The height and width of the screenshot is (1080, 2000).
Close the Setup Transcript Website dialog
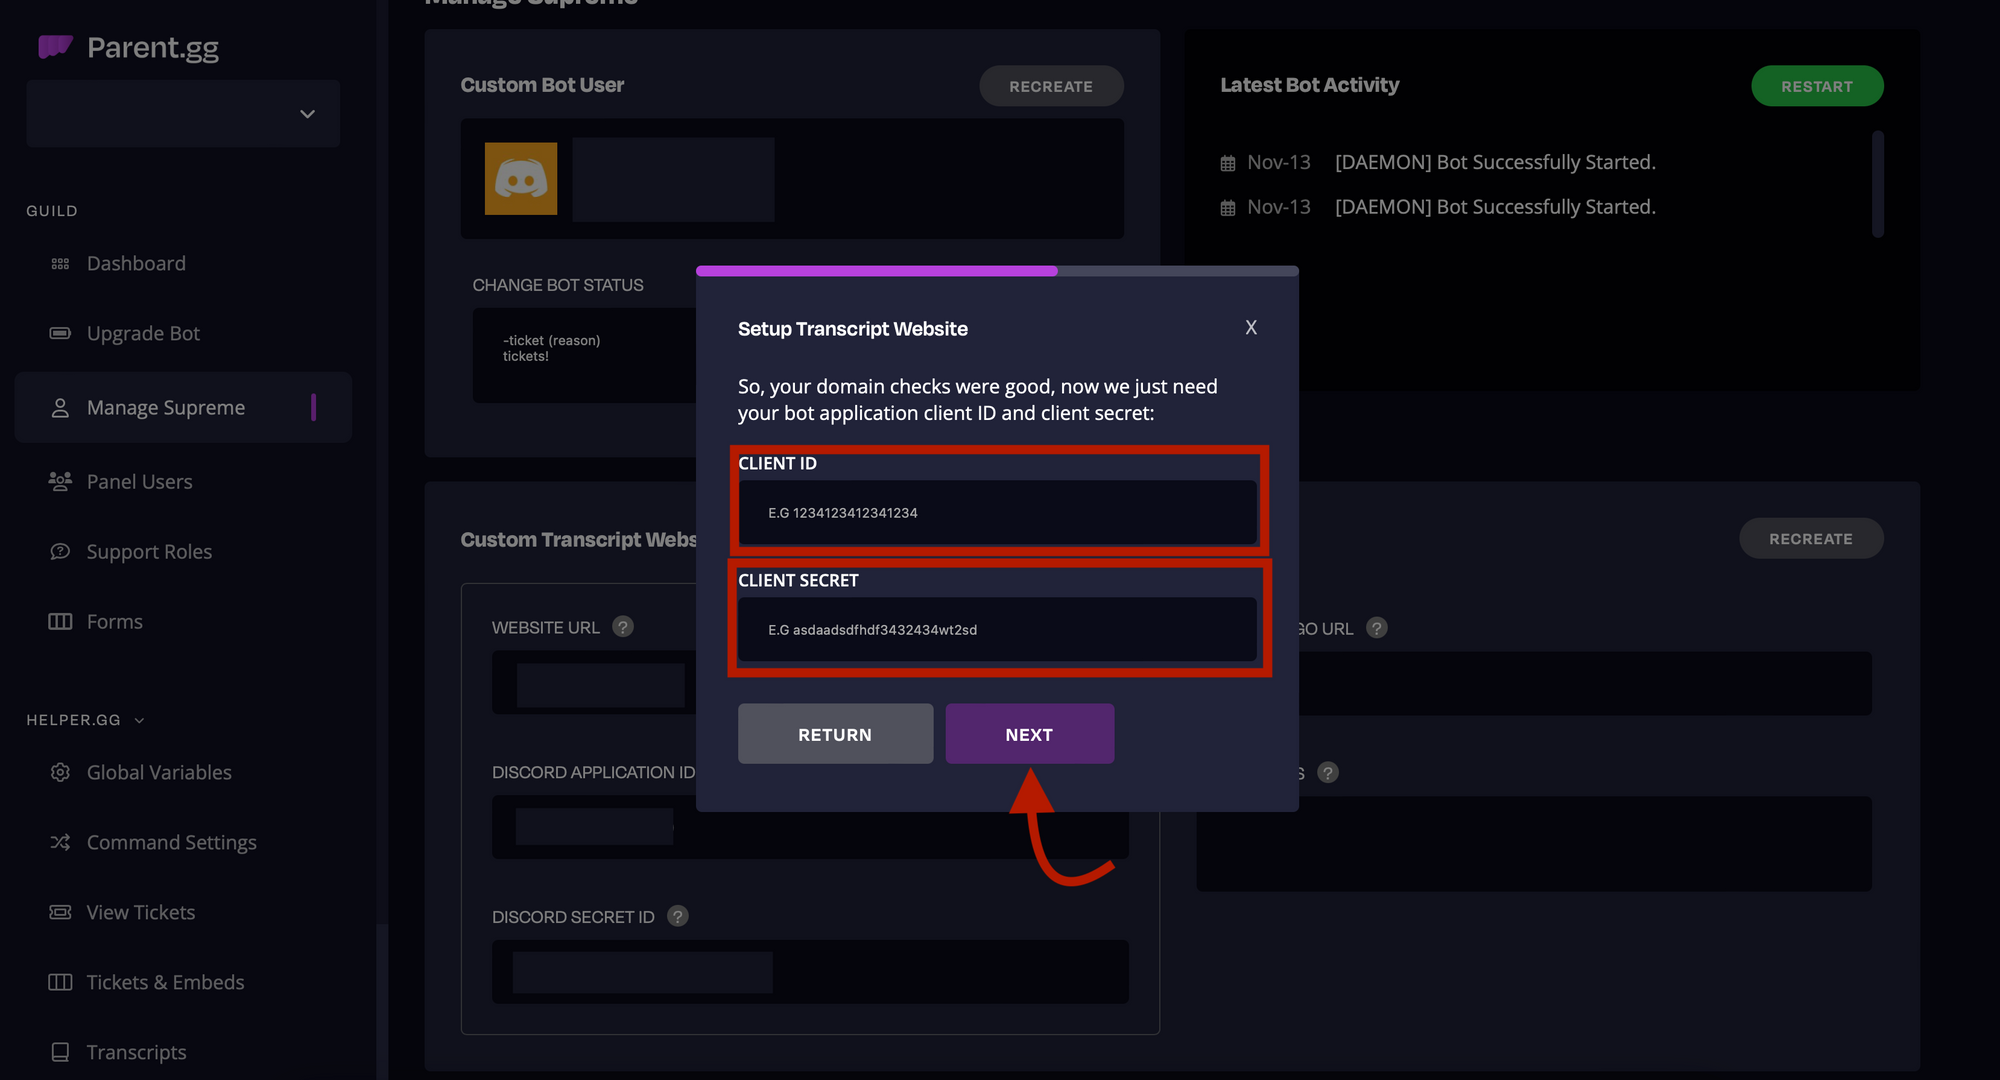click(1251, 328)
